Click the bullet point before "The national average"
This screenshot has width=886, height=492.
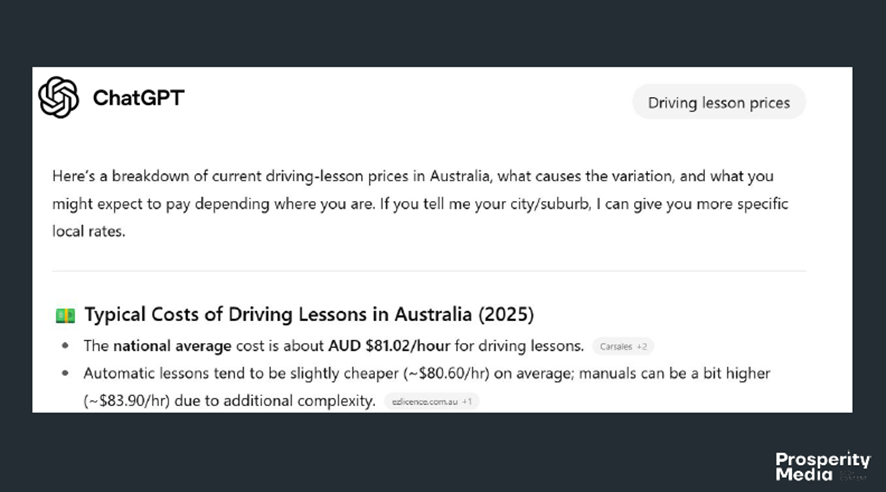point(66,346)
